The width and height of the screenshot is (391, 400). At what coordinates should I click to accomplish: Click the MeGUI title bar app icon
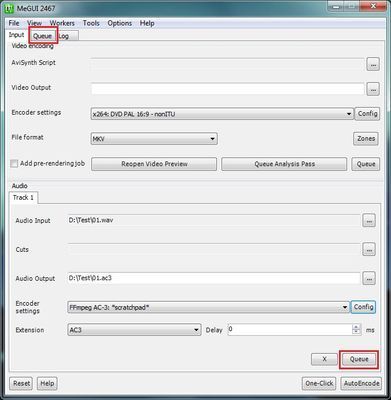pos(8,8)
